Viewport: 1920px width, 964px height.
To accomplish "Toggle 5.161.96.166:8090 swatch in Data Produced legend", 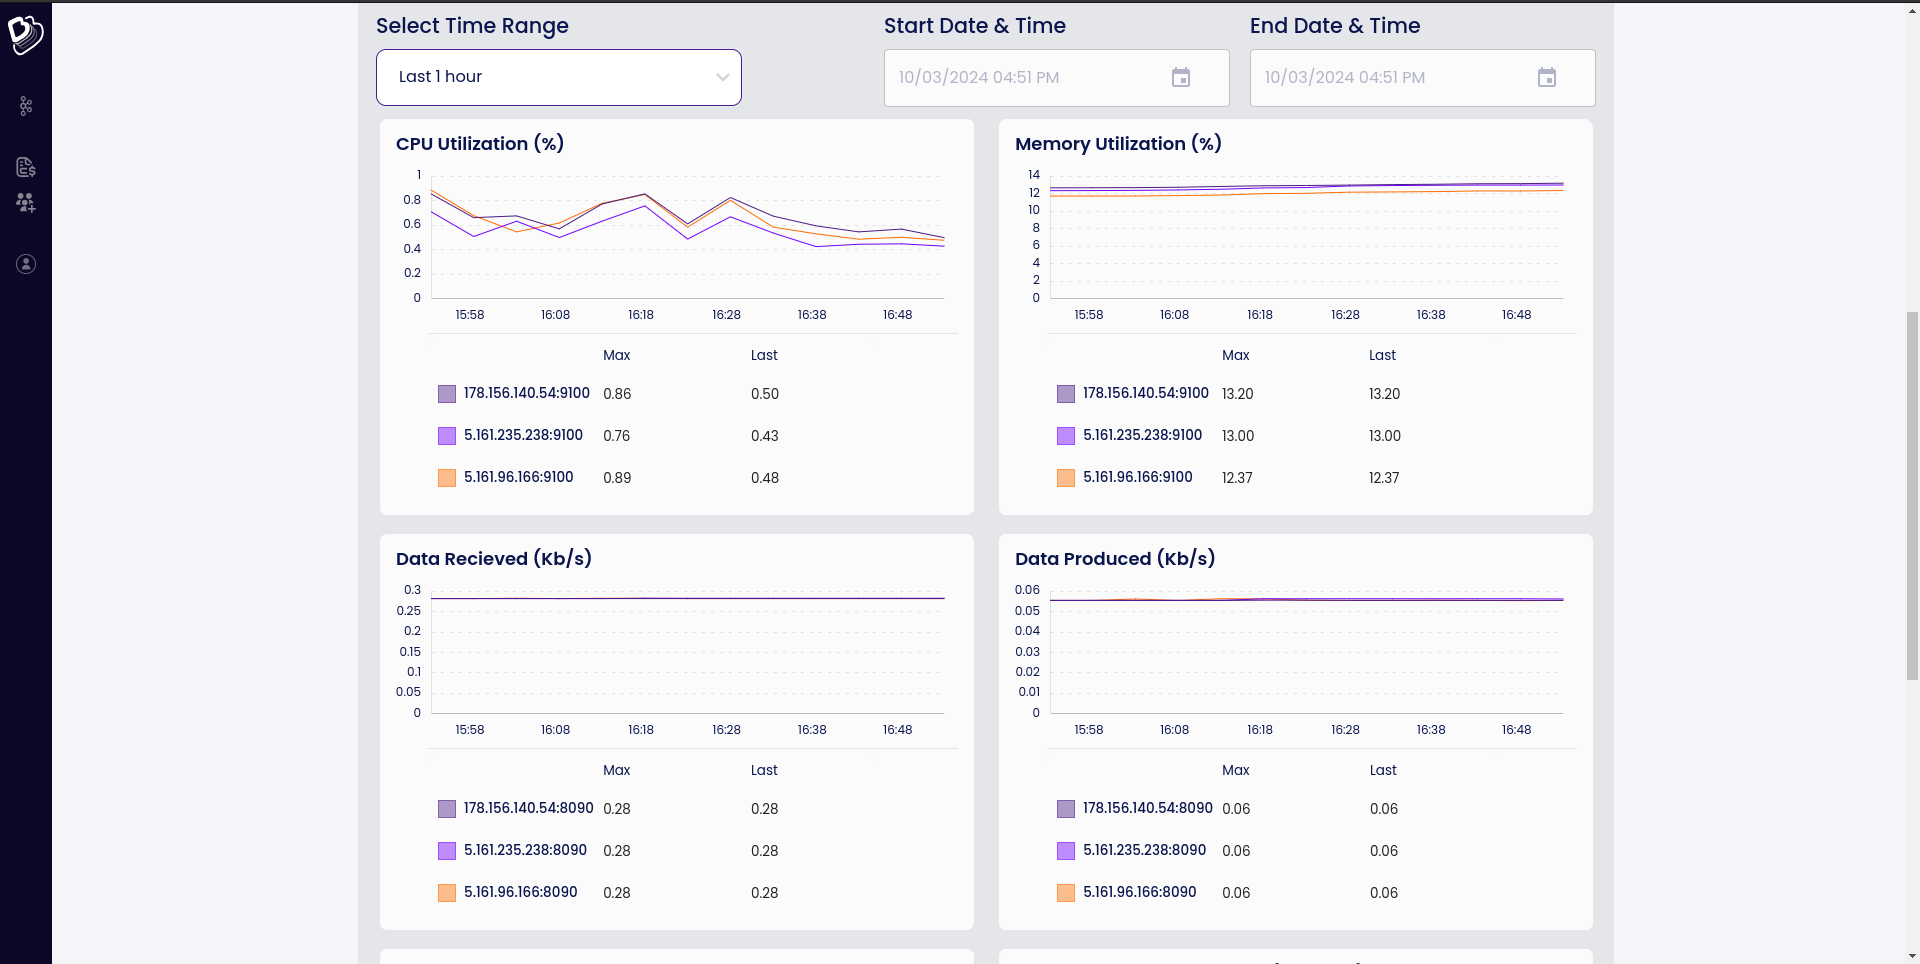I will pos(1066,893).
